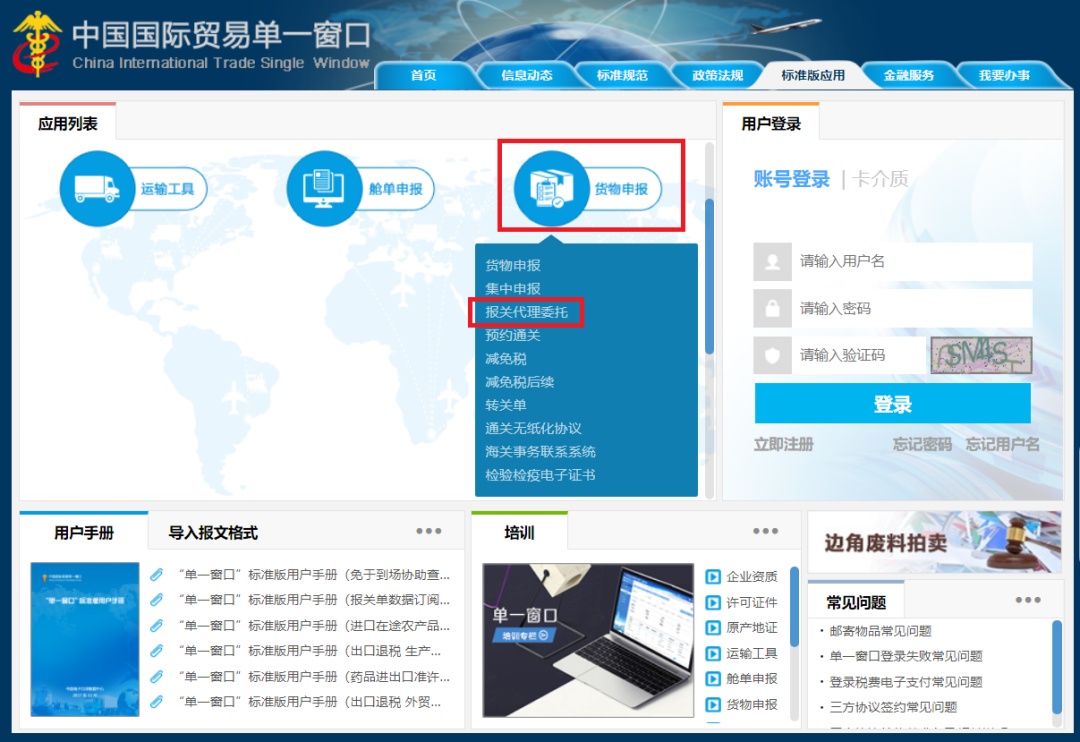Click the user silhouette icon in username field
This screenshot has height=742, width=1080.
pyautogui.click(x=772, y=262)
